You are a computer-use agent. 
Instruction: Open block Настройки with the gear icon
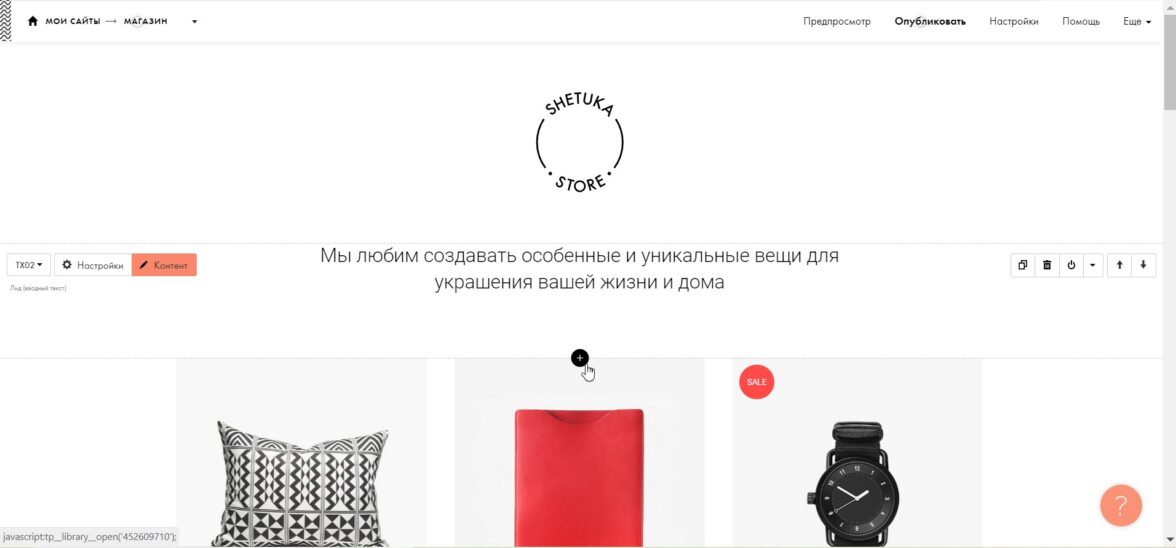tap(93, 265)
